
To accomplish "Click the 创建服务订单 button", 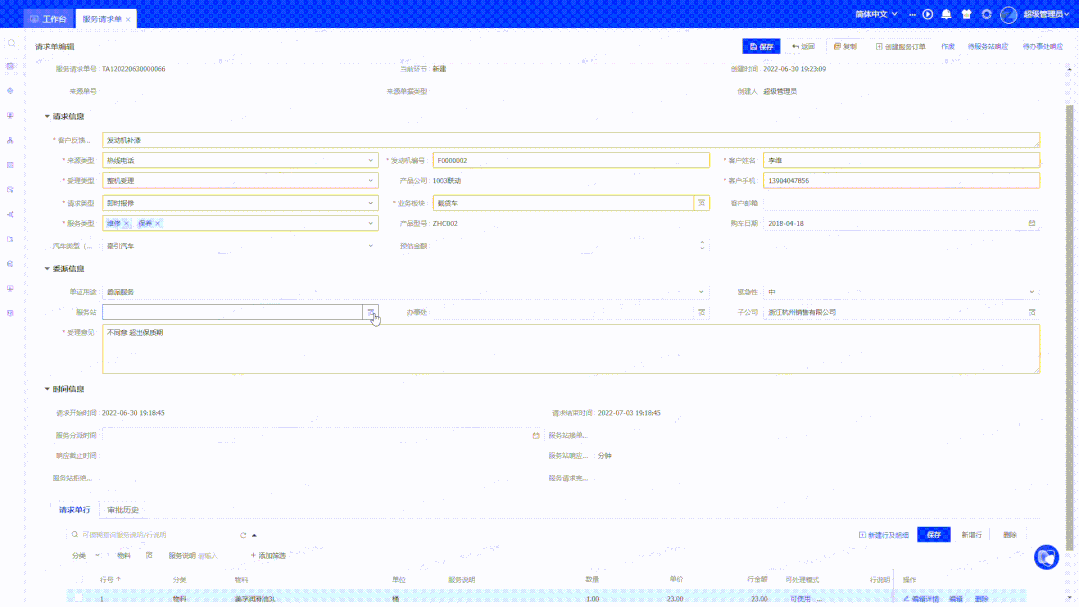I will (x=900, y=46).
